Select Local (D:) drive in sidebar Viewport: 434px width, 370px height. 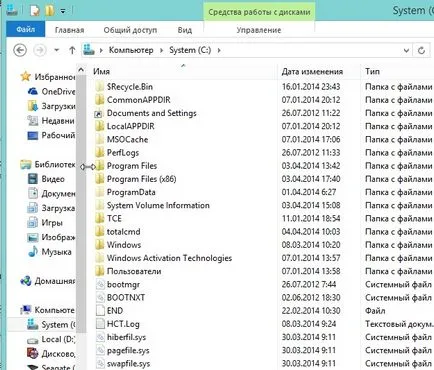(x=52, y=339)
